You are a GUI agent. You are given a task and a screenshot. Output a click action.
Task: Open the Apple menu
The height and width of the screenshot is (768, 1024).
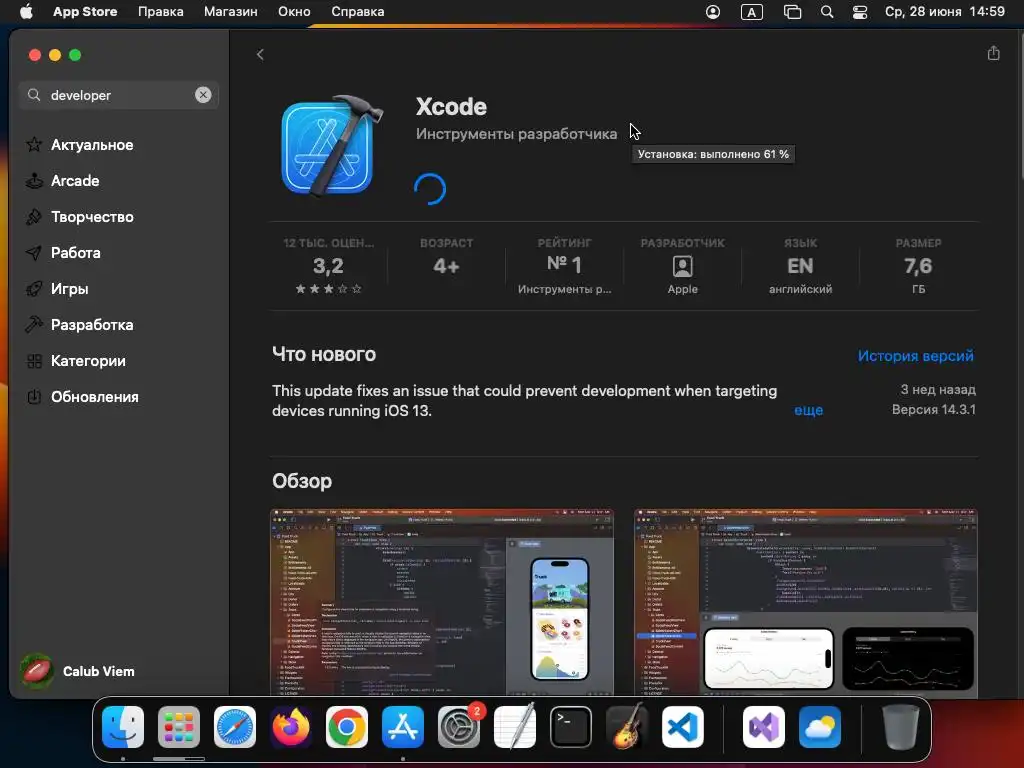tap(26, 12)
